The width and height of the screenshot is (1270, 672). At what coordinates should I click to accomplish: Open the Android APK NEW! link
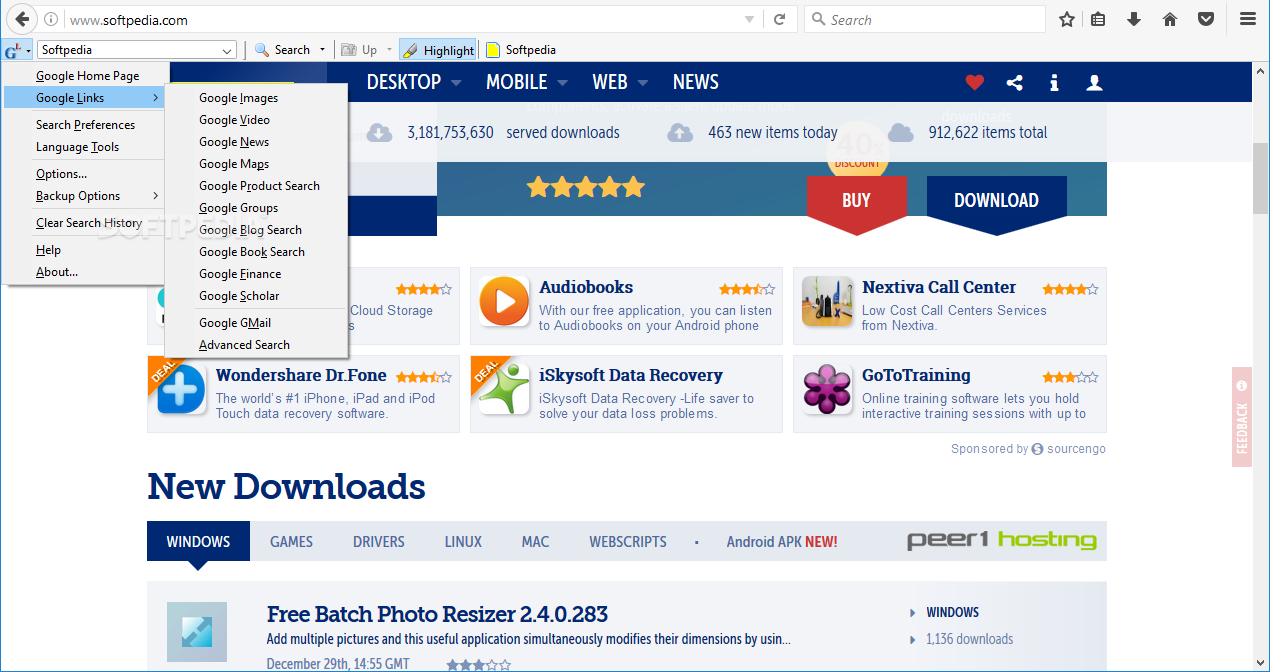[x=782, y=541]
